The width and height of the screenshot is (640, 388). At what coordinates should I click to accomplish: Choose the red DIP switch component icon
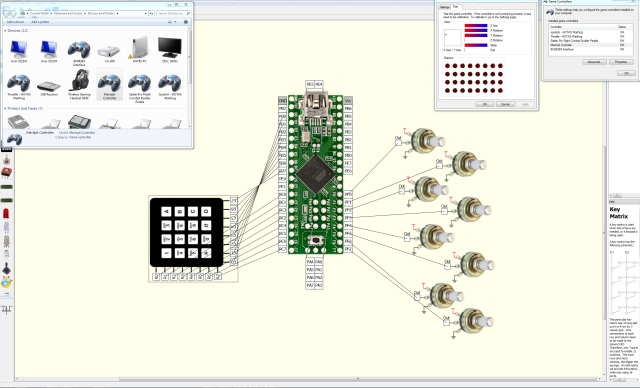click(x=6, y=172)
